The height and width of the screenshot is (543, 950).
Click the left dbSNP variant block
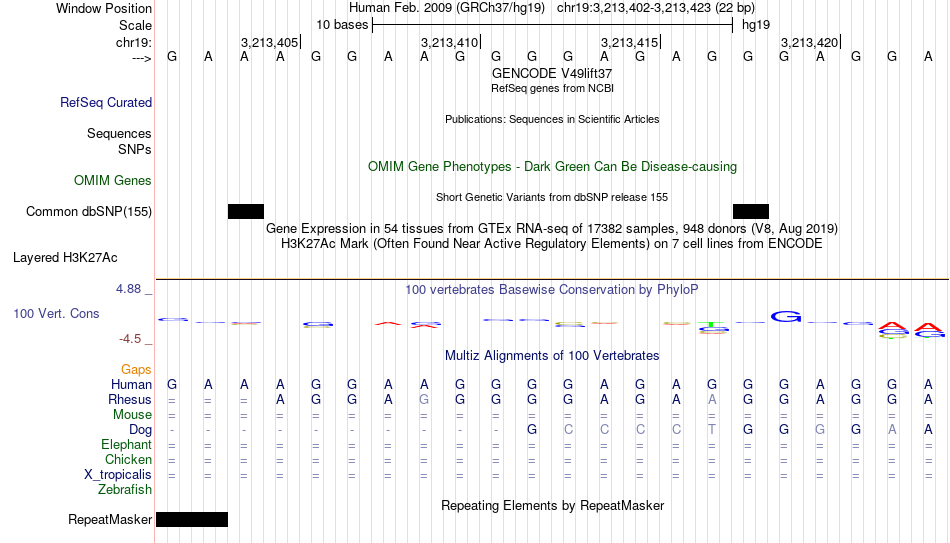point(246,212)
